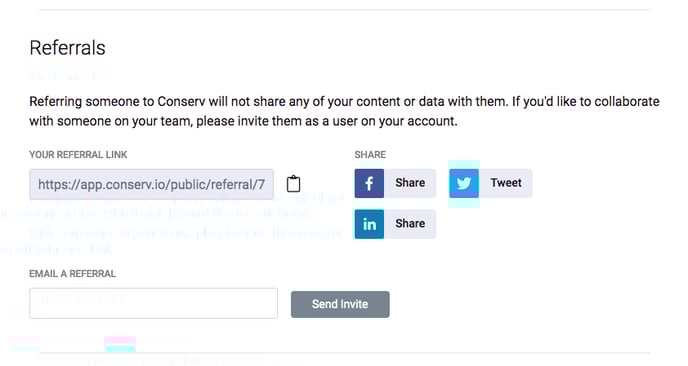
Task: Send the invite with Send Invite button
Action: click(x=340, y=304)
